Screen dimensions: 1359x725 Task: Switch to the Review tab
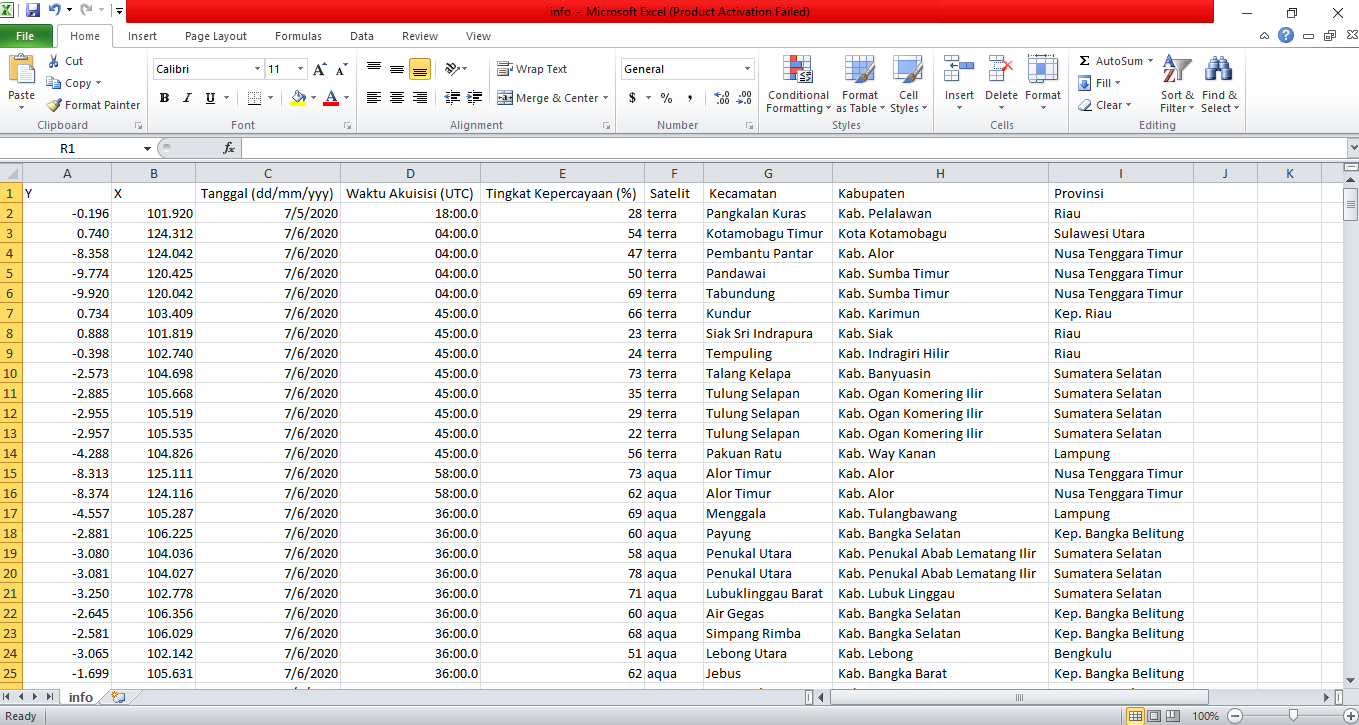pos(420,36)
